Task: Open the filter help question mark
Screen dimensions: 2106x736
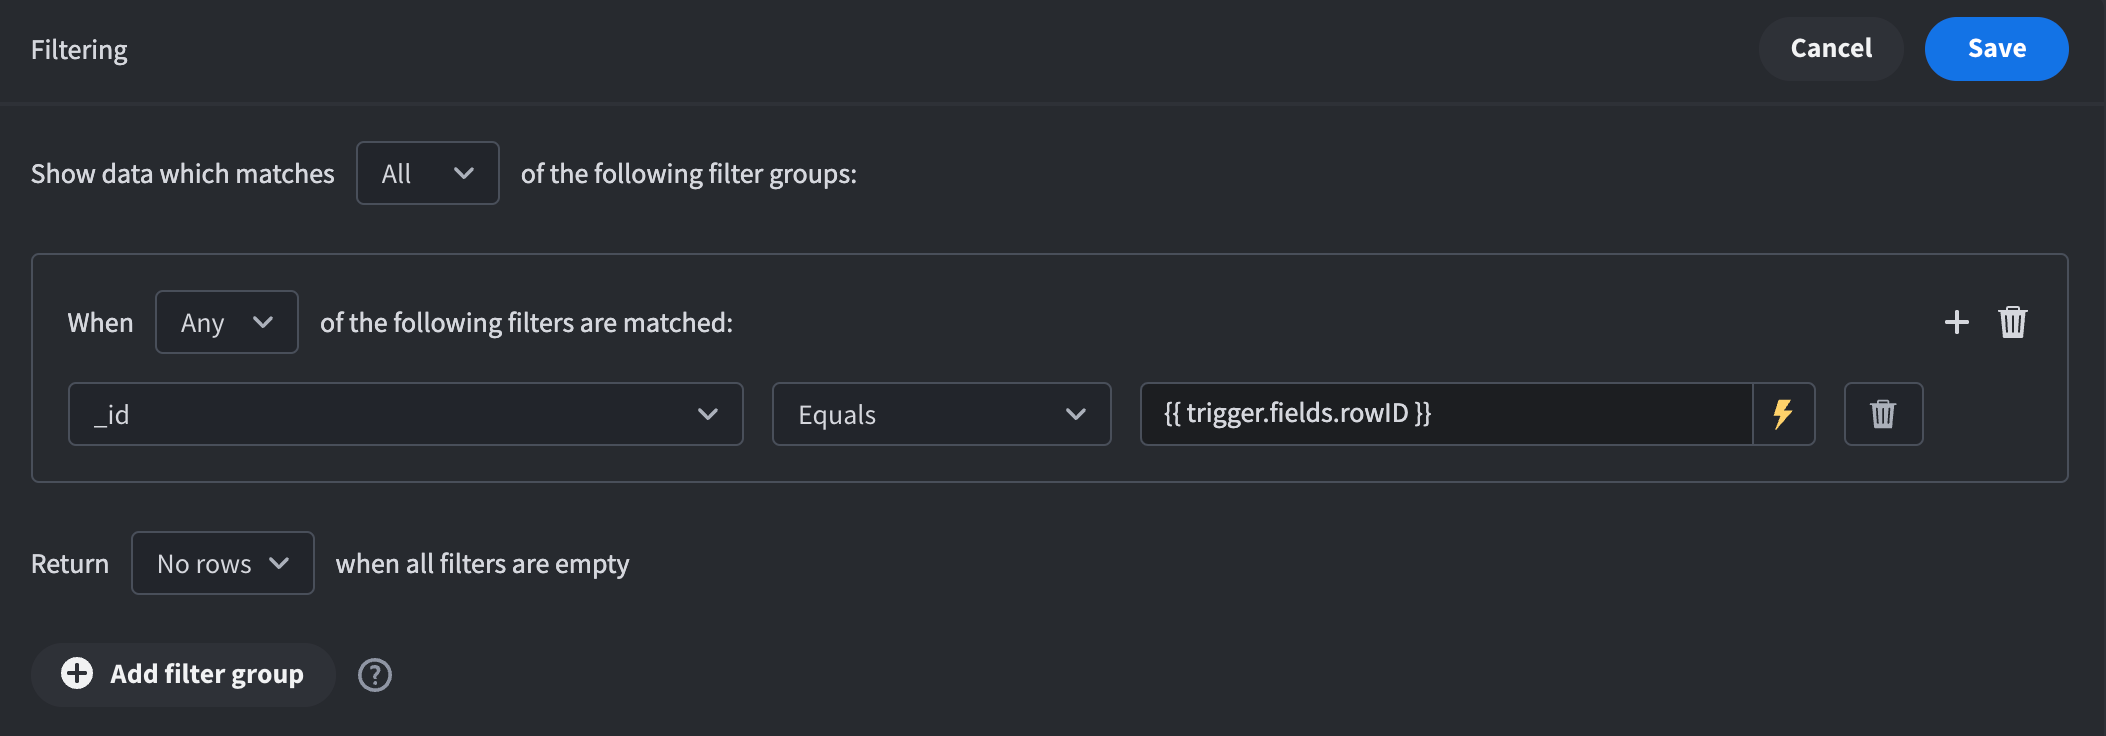Action: click(x=375, y=675)
